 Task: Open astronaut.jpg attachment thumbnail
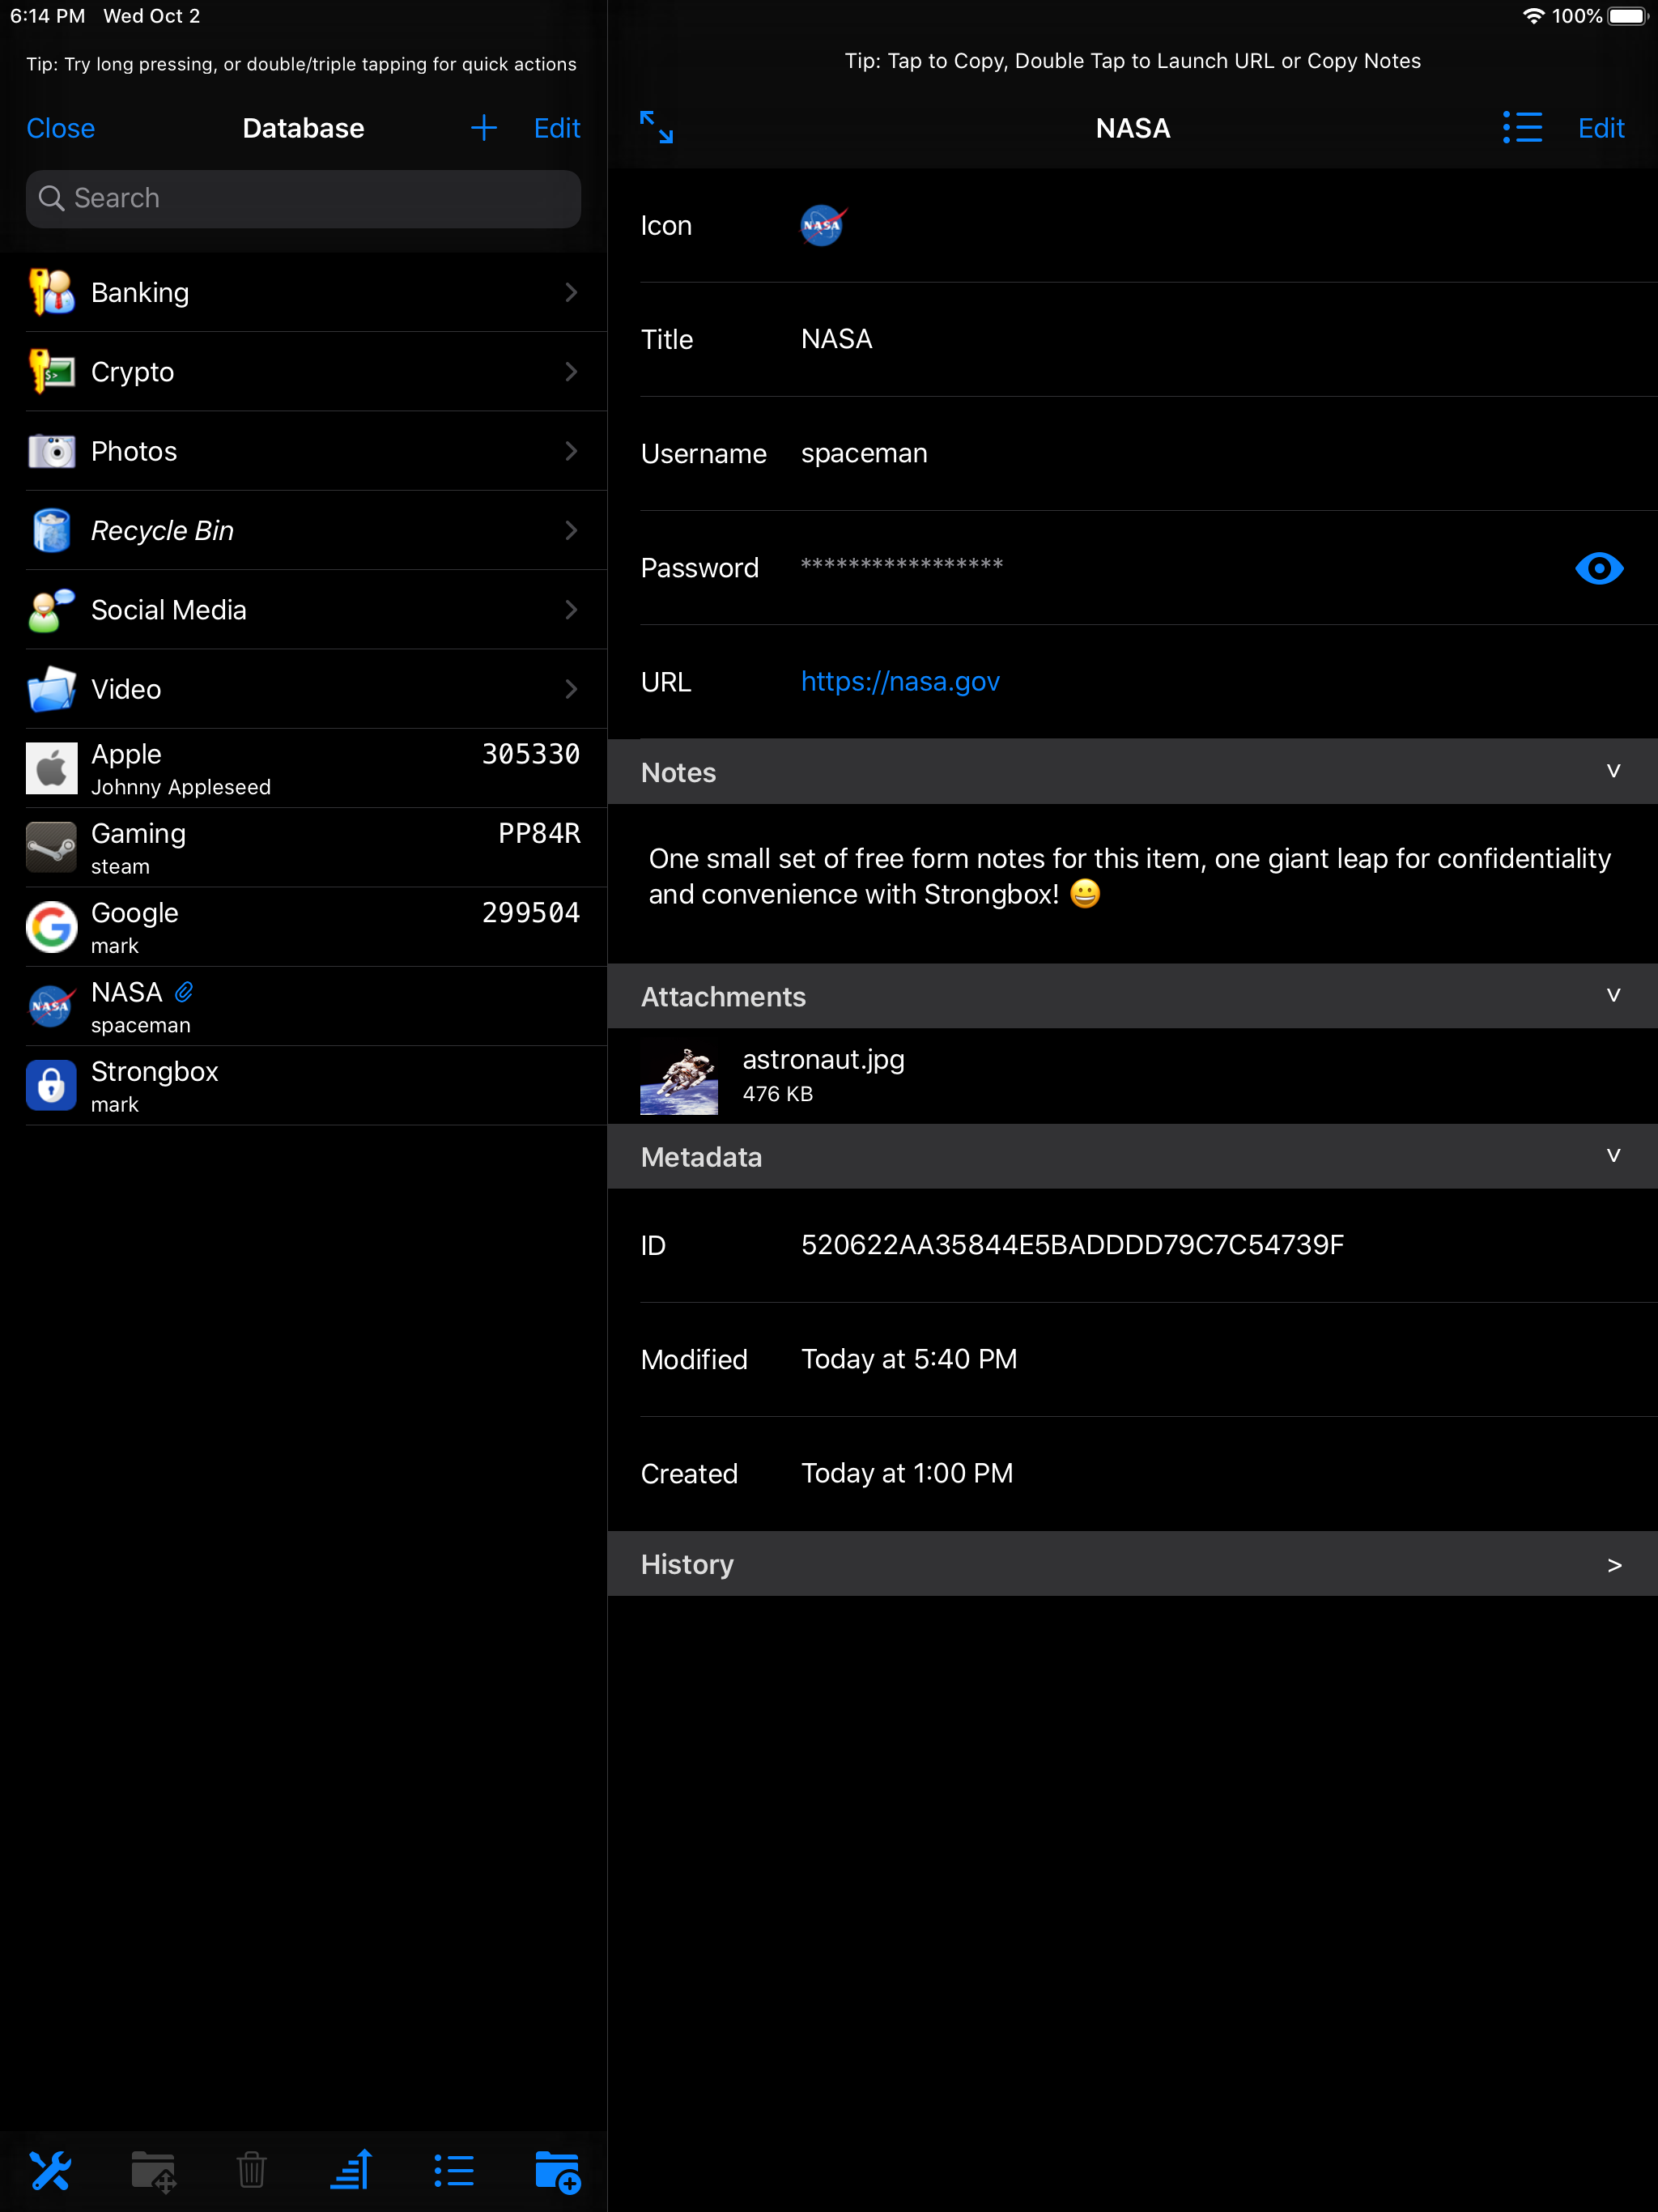679,1077
